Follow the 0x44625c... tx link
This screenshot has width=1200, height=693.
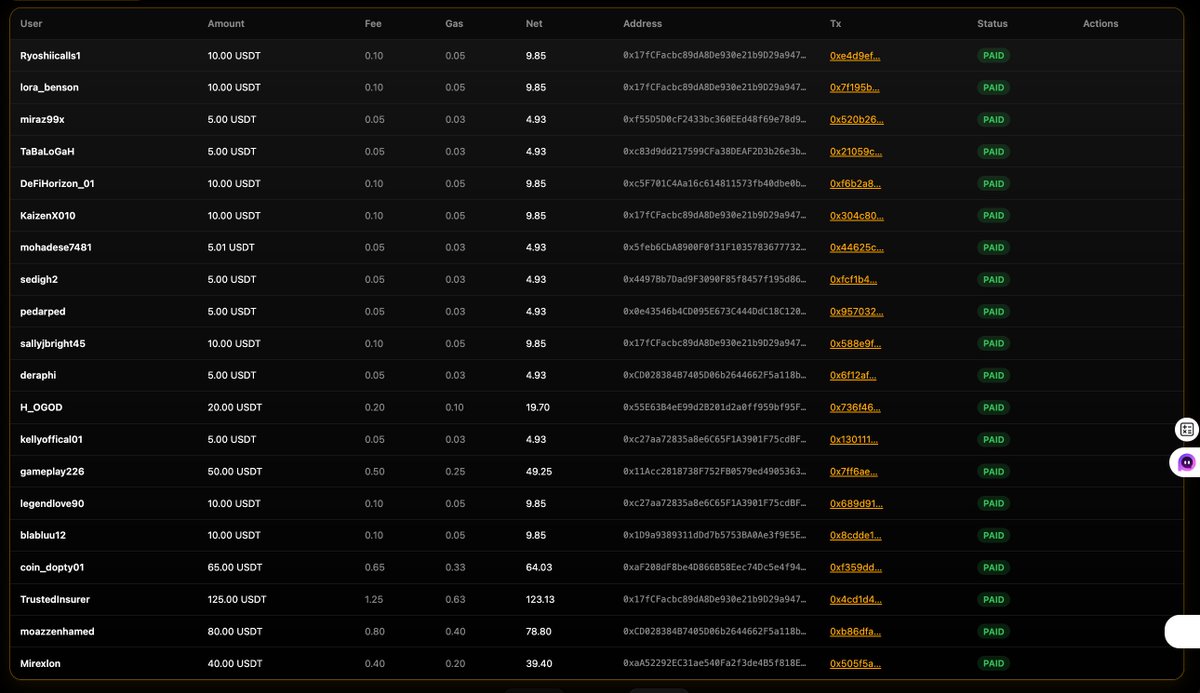pyautogui.click(x=857, y=248)
